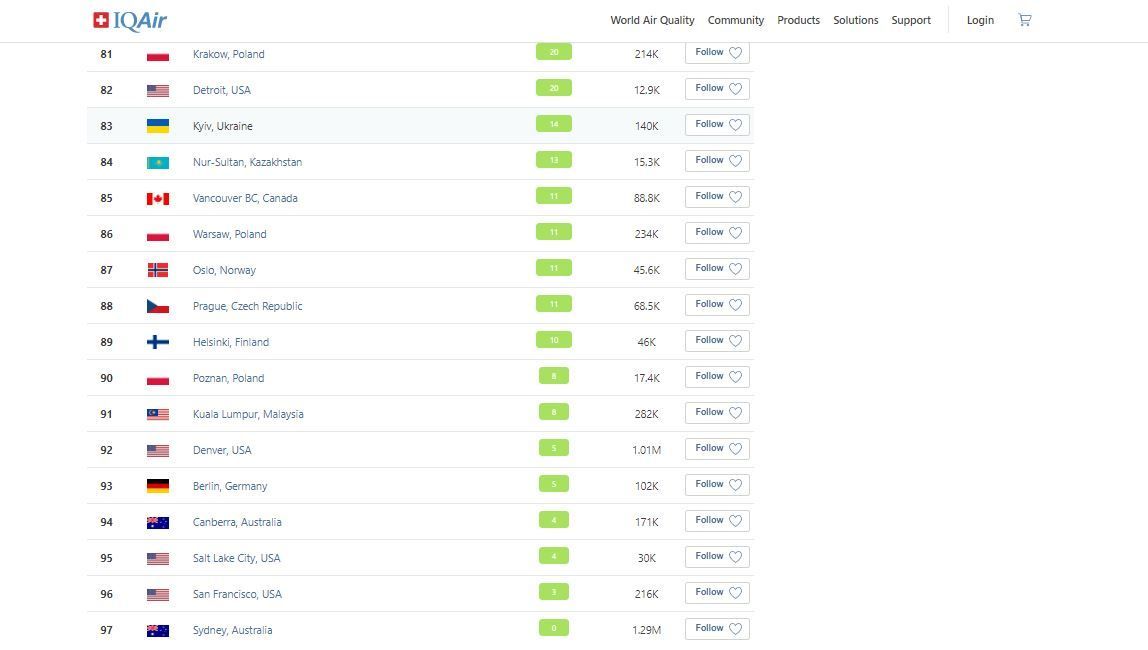Toggle favorite heart for Denver, USA

pyautogui.click(x=735, y=449)
